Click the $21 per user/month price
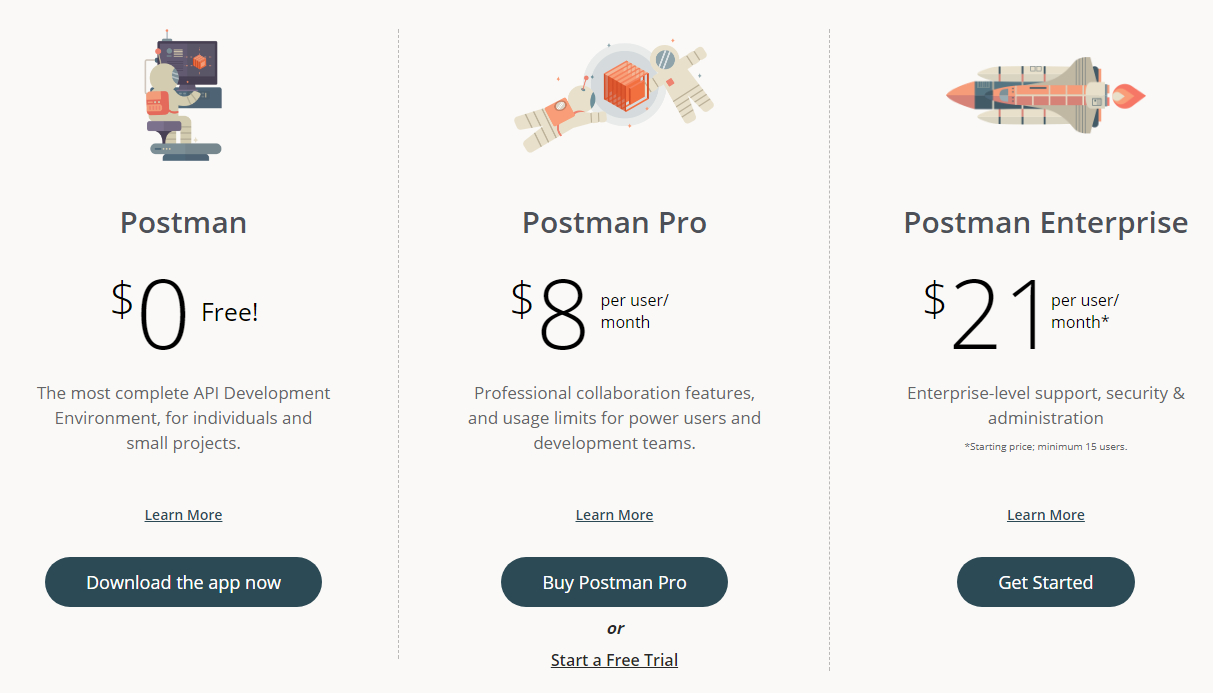Image resolution: width=1213 pixels, height=693 pixels. [x=1021, y=314]
